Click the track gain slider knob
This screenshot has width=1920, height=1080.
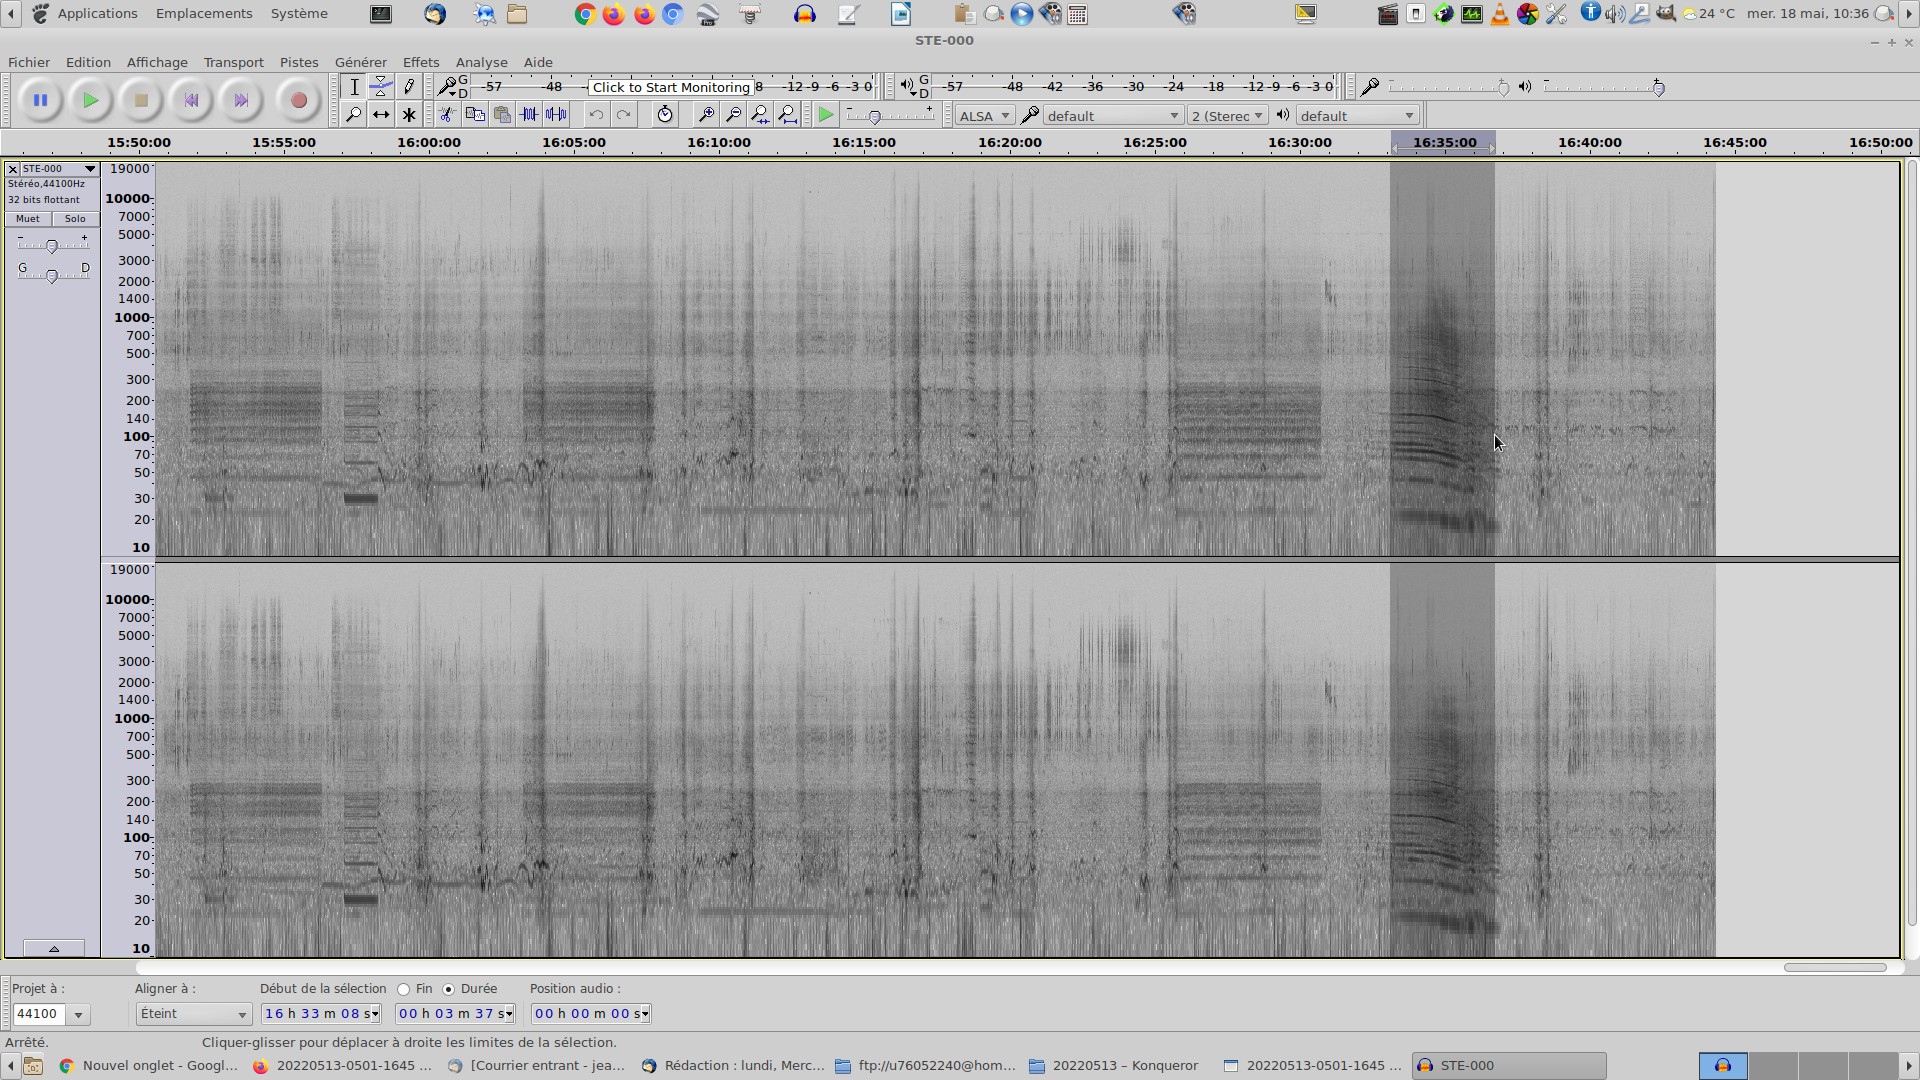[52, 246]
